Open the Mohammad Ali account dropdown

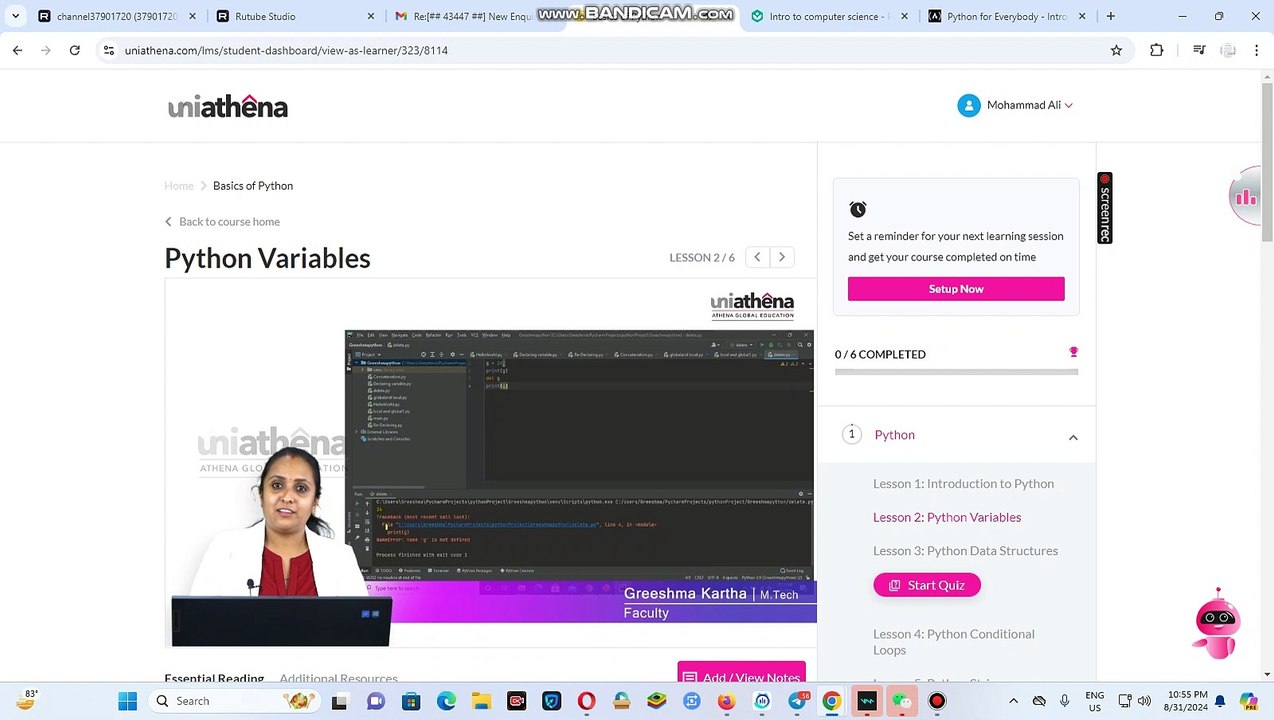1029,105
